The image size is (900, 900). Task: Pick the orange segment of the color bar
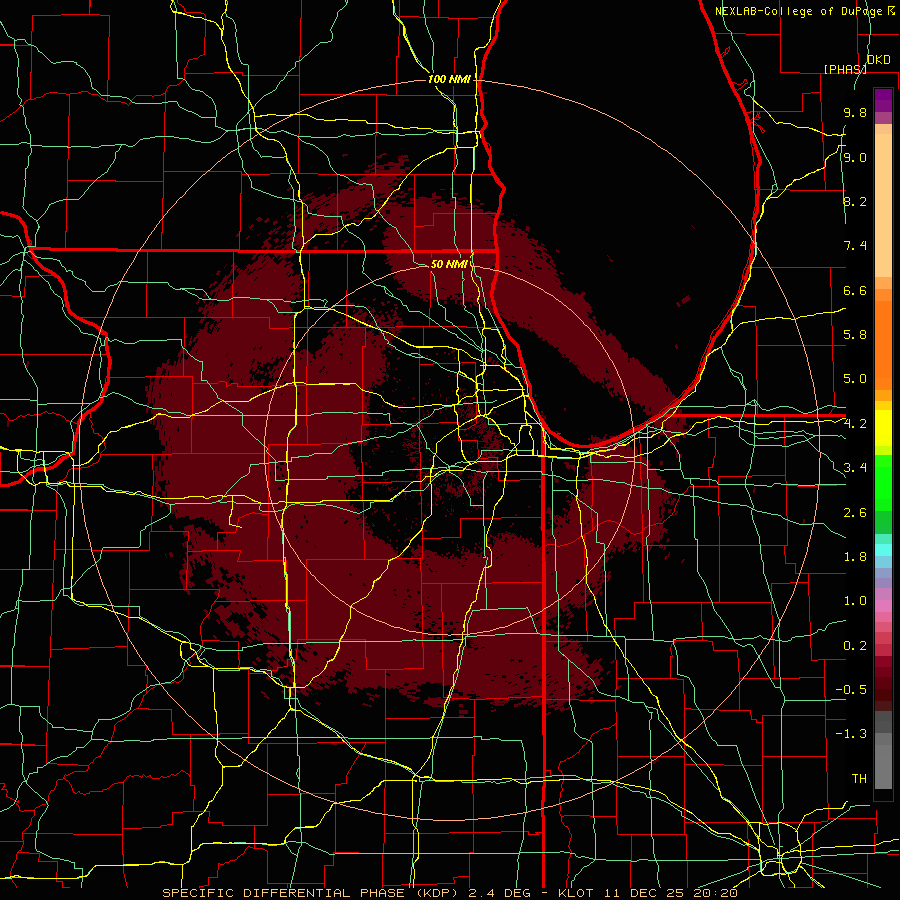(883, 345)
